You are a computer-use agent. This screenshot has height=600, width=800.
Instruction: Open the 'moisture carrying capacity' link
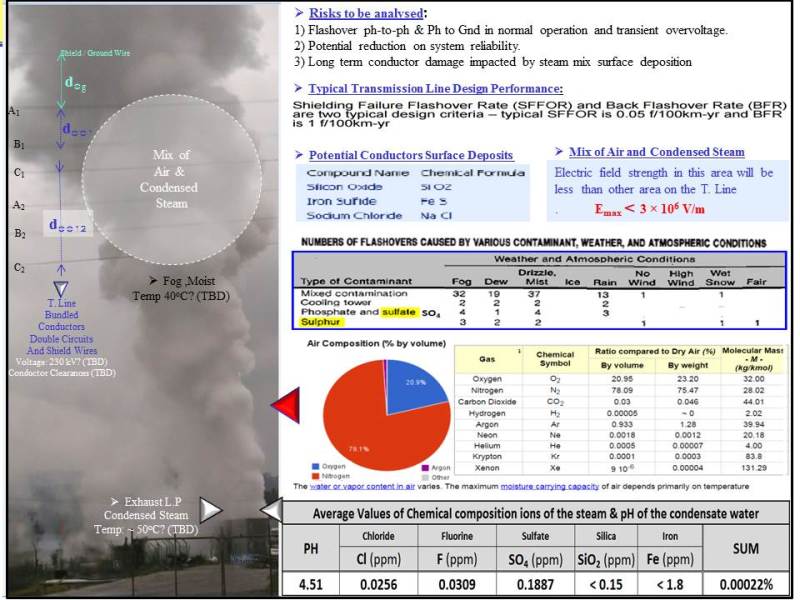(549, 486)
